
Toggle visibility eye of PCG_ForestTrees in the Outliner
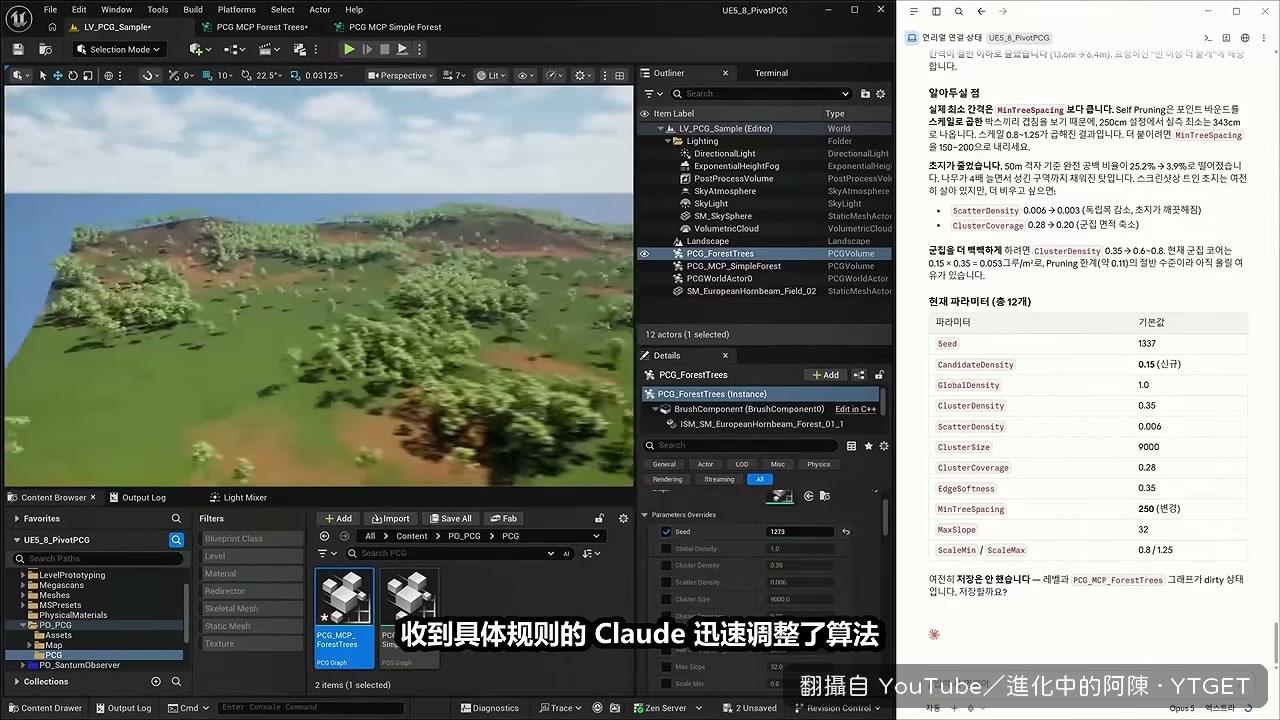(645, 254)
